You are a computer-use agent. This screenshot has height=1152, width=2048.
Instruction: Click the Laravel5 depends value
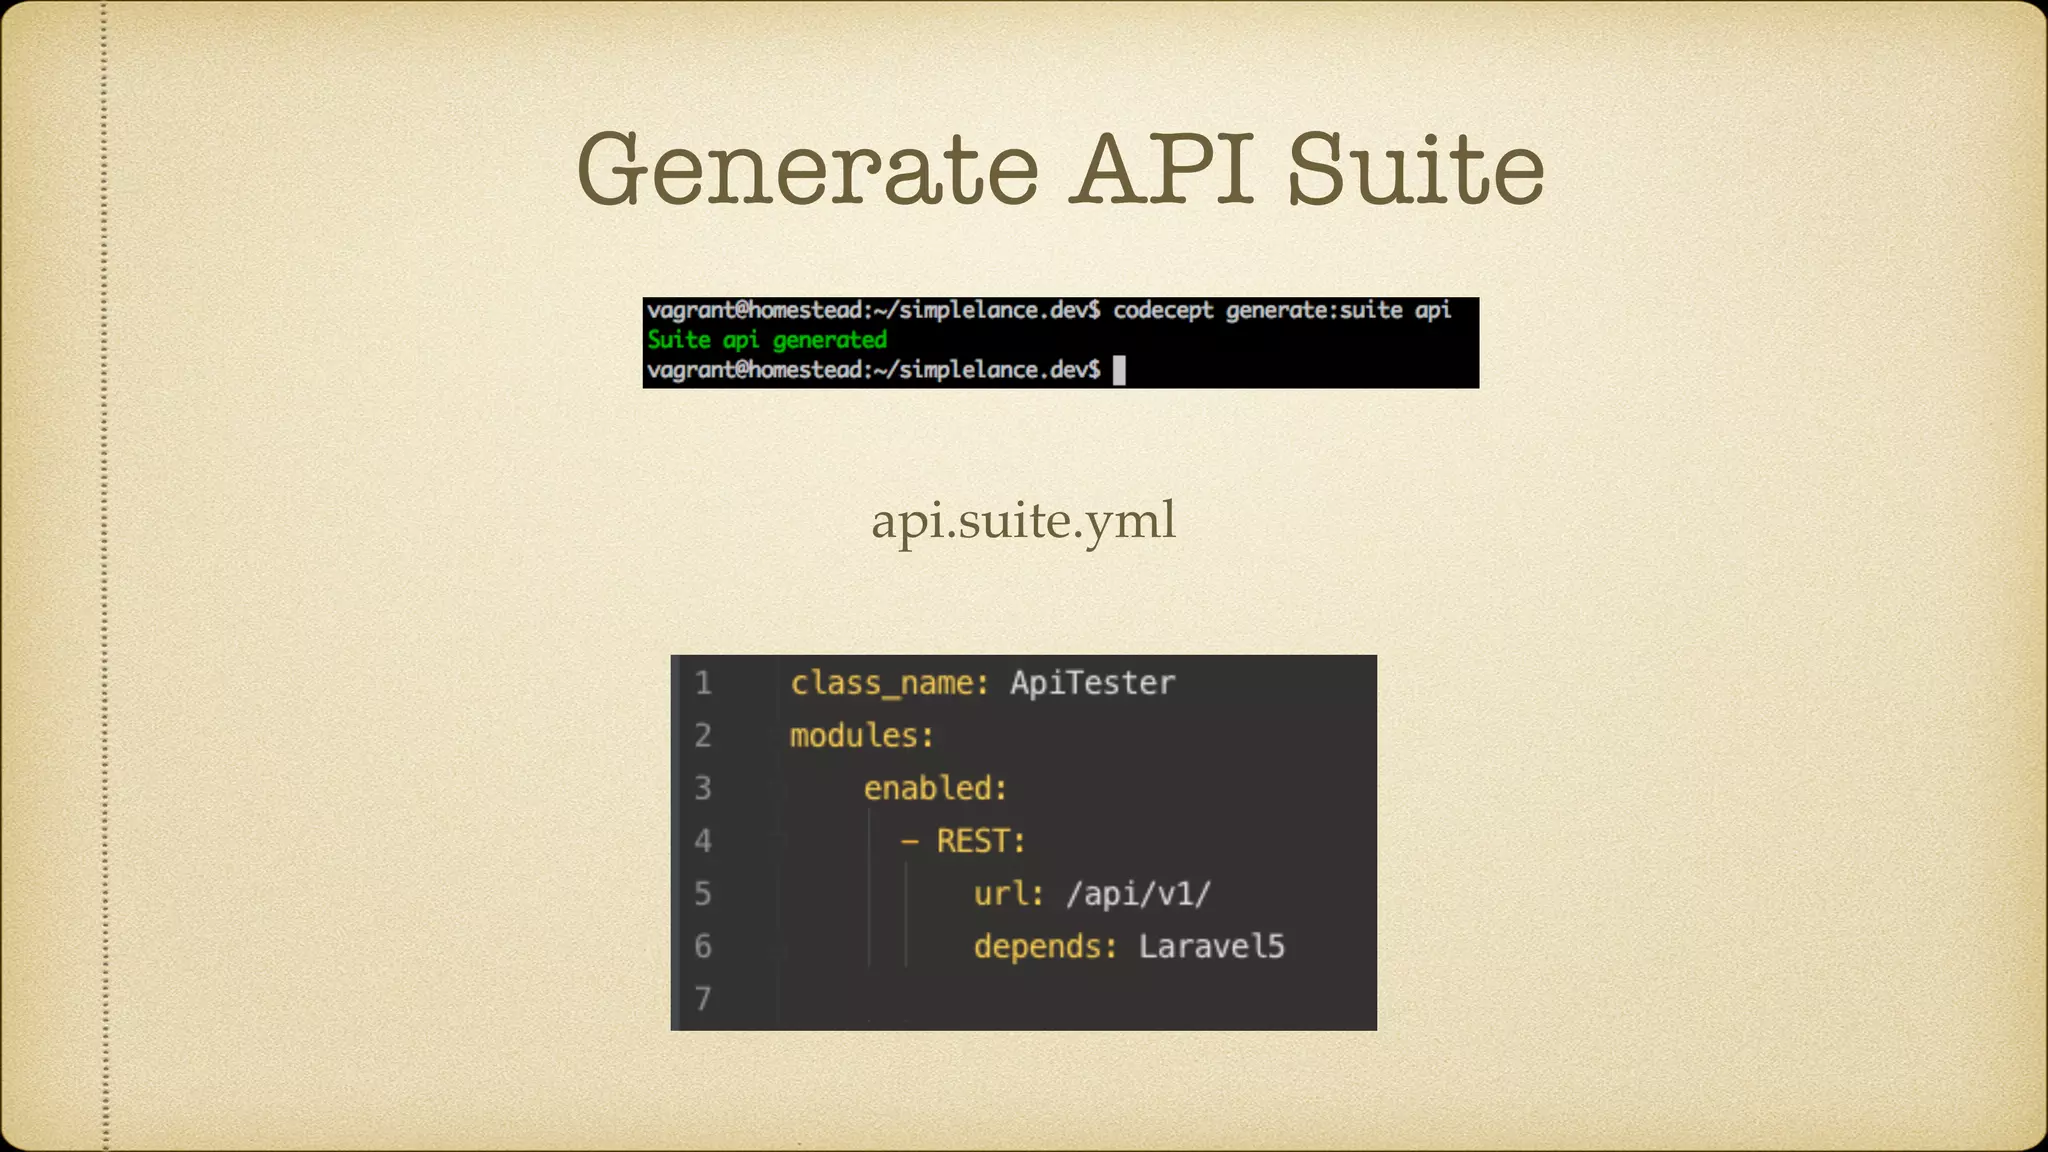coord(1211,946)
